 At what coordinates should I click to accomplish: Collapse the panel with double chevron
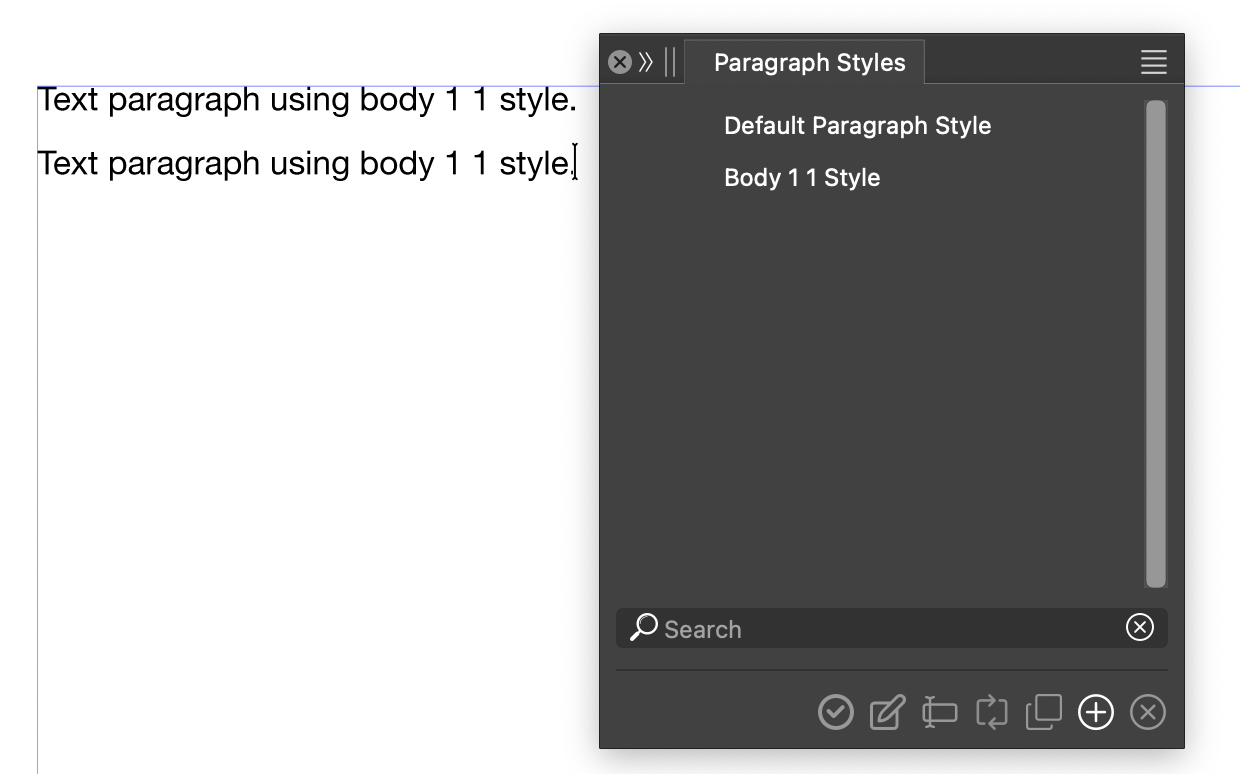[x=646, y=62]
